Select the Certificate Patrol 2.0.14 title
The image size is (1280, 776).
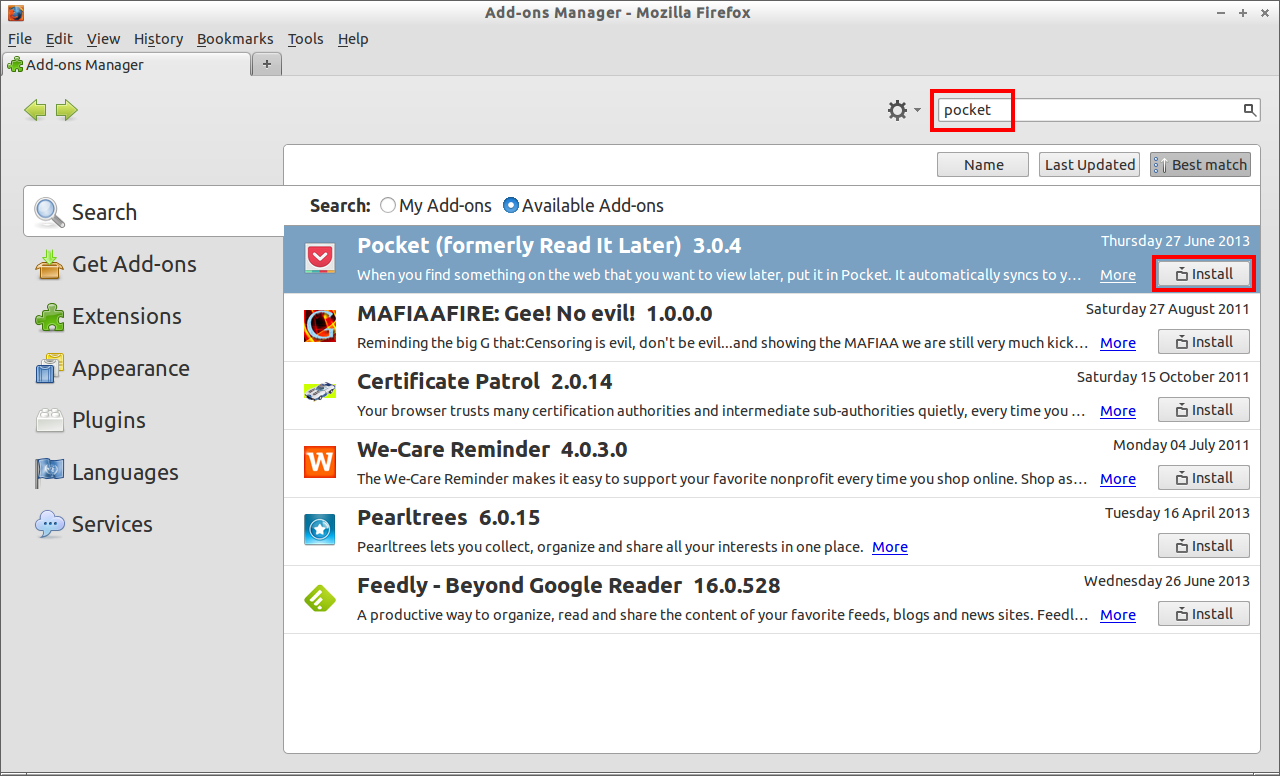[485, 382]
